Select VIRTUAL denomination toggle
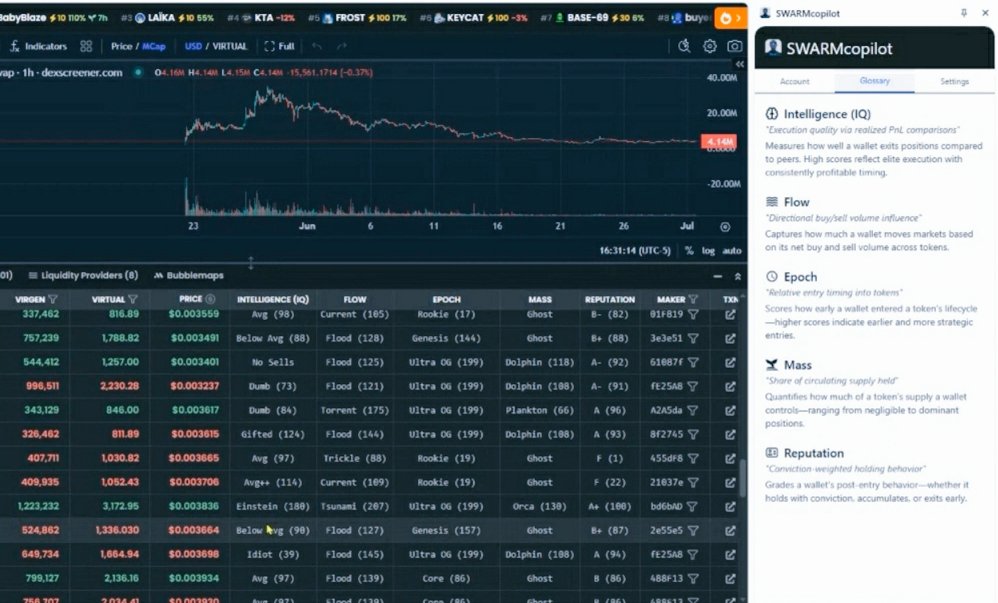Image resolution: width=998 pixels, height=603 pixels. point(229,46)
